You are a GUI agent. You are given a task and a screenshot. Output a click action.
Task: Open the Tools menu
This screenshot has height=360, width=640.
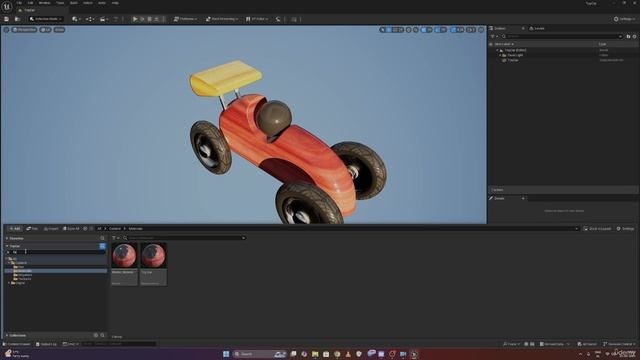click(x=60, y=3)
